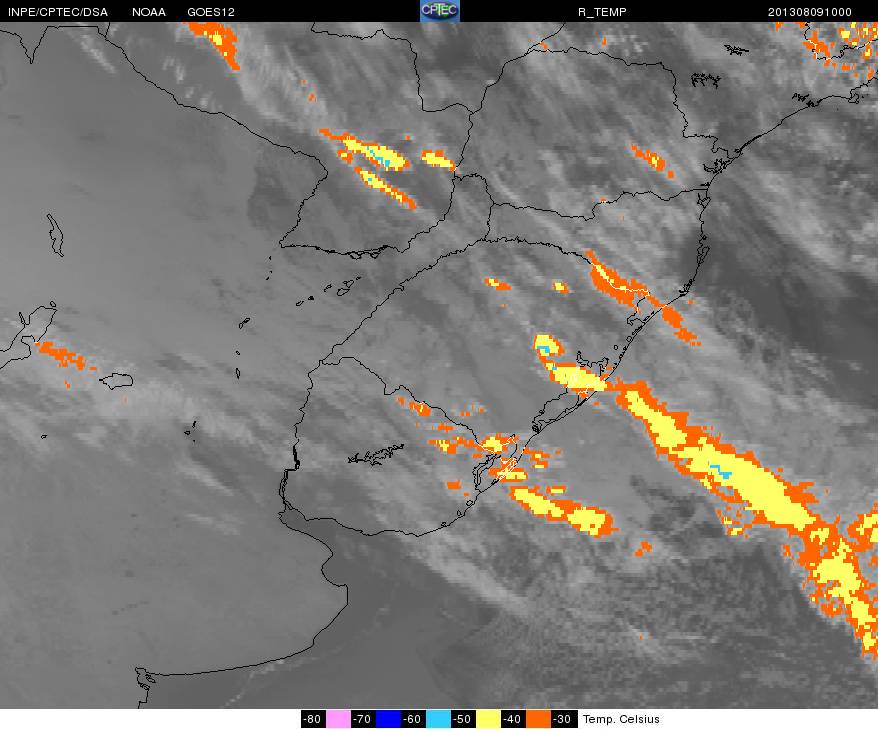Click the pink legend color swatch
Screen dimensions: 878x729
tap(338, 719)
